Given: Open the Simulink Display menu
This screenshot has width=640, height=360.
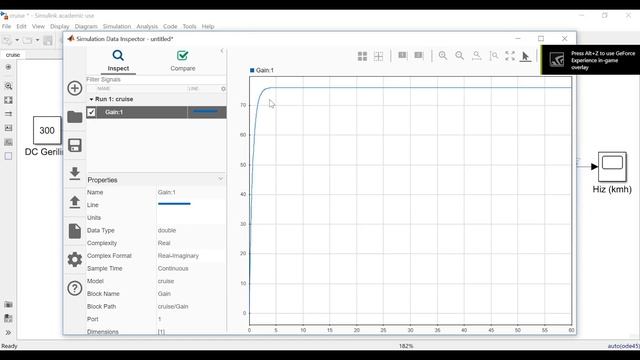Looking at the screenshot, I should [60, 26].
